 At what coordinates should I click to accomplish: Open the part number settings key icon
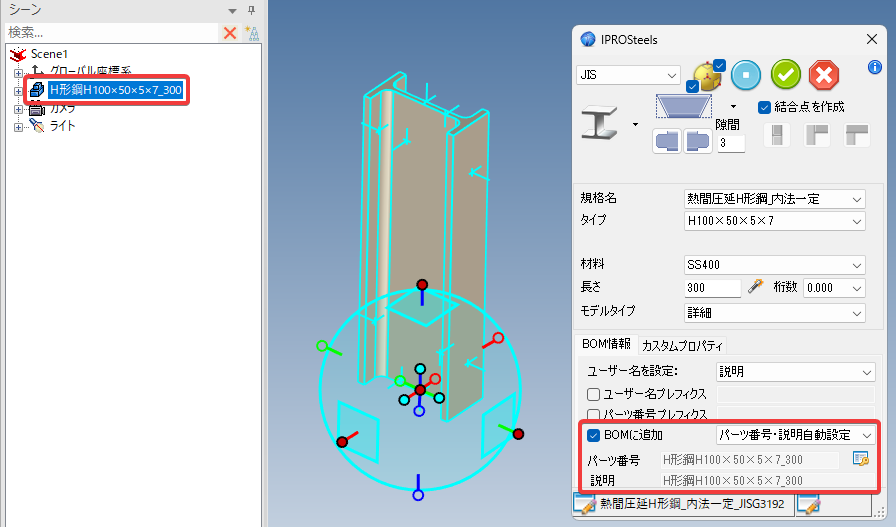point(861,458)
